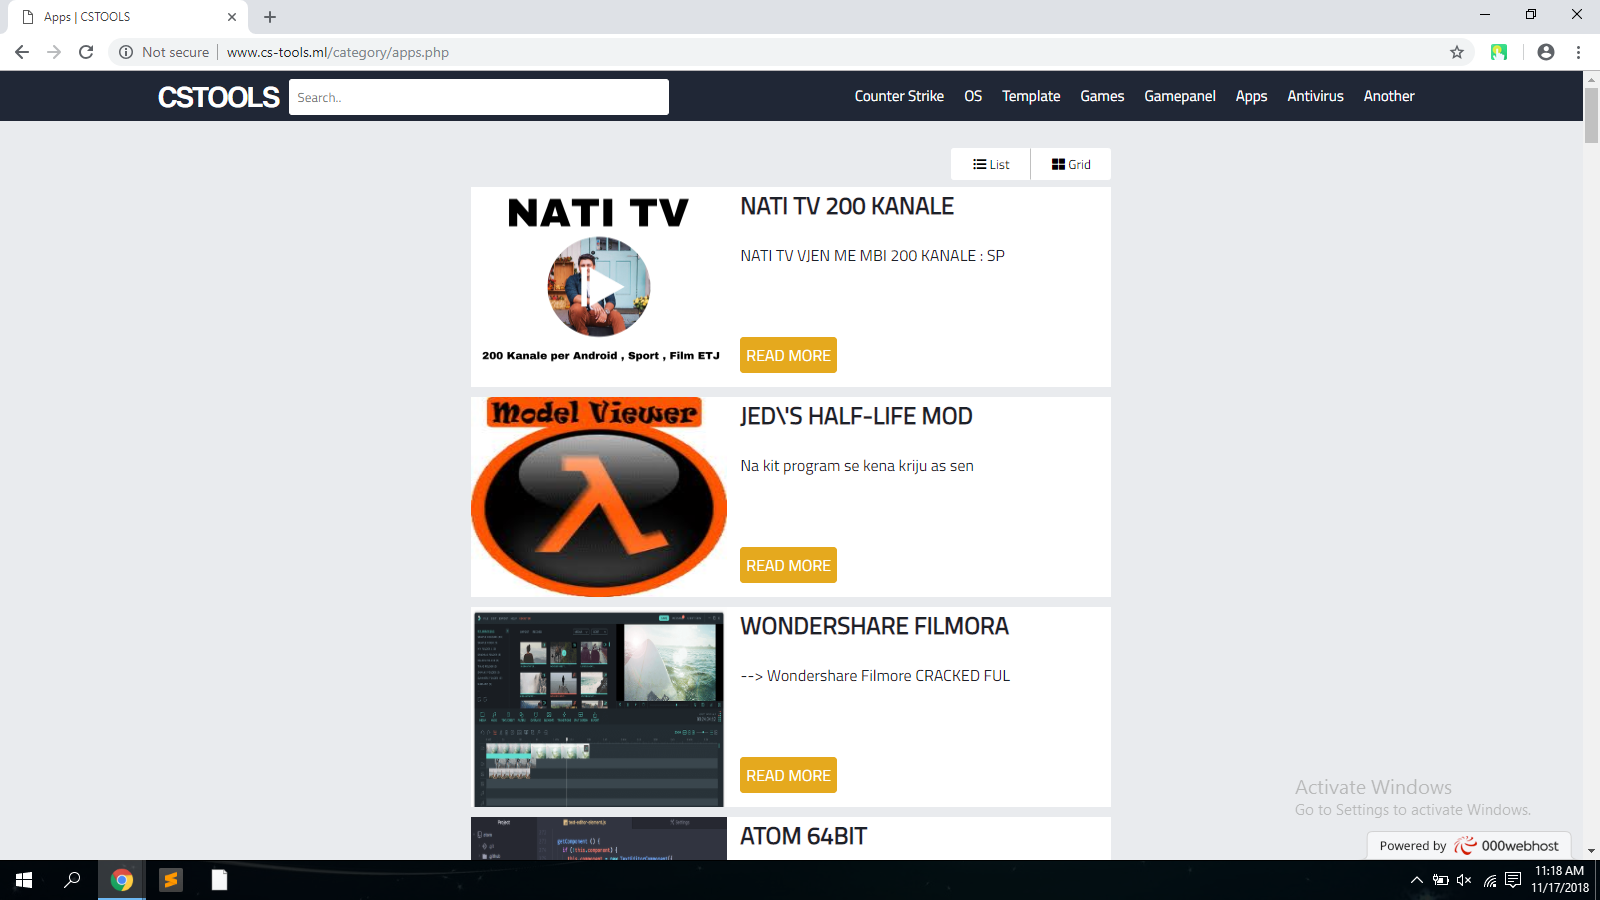Select the Apps | CSTOOLS tab
1600x900 pixels.
128,17
